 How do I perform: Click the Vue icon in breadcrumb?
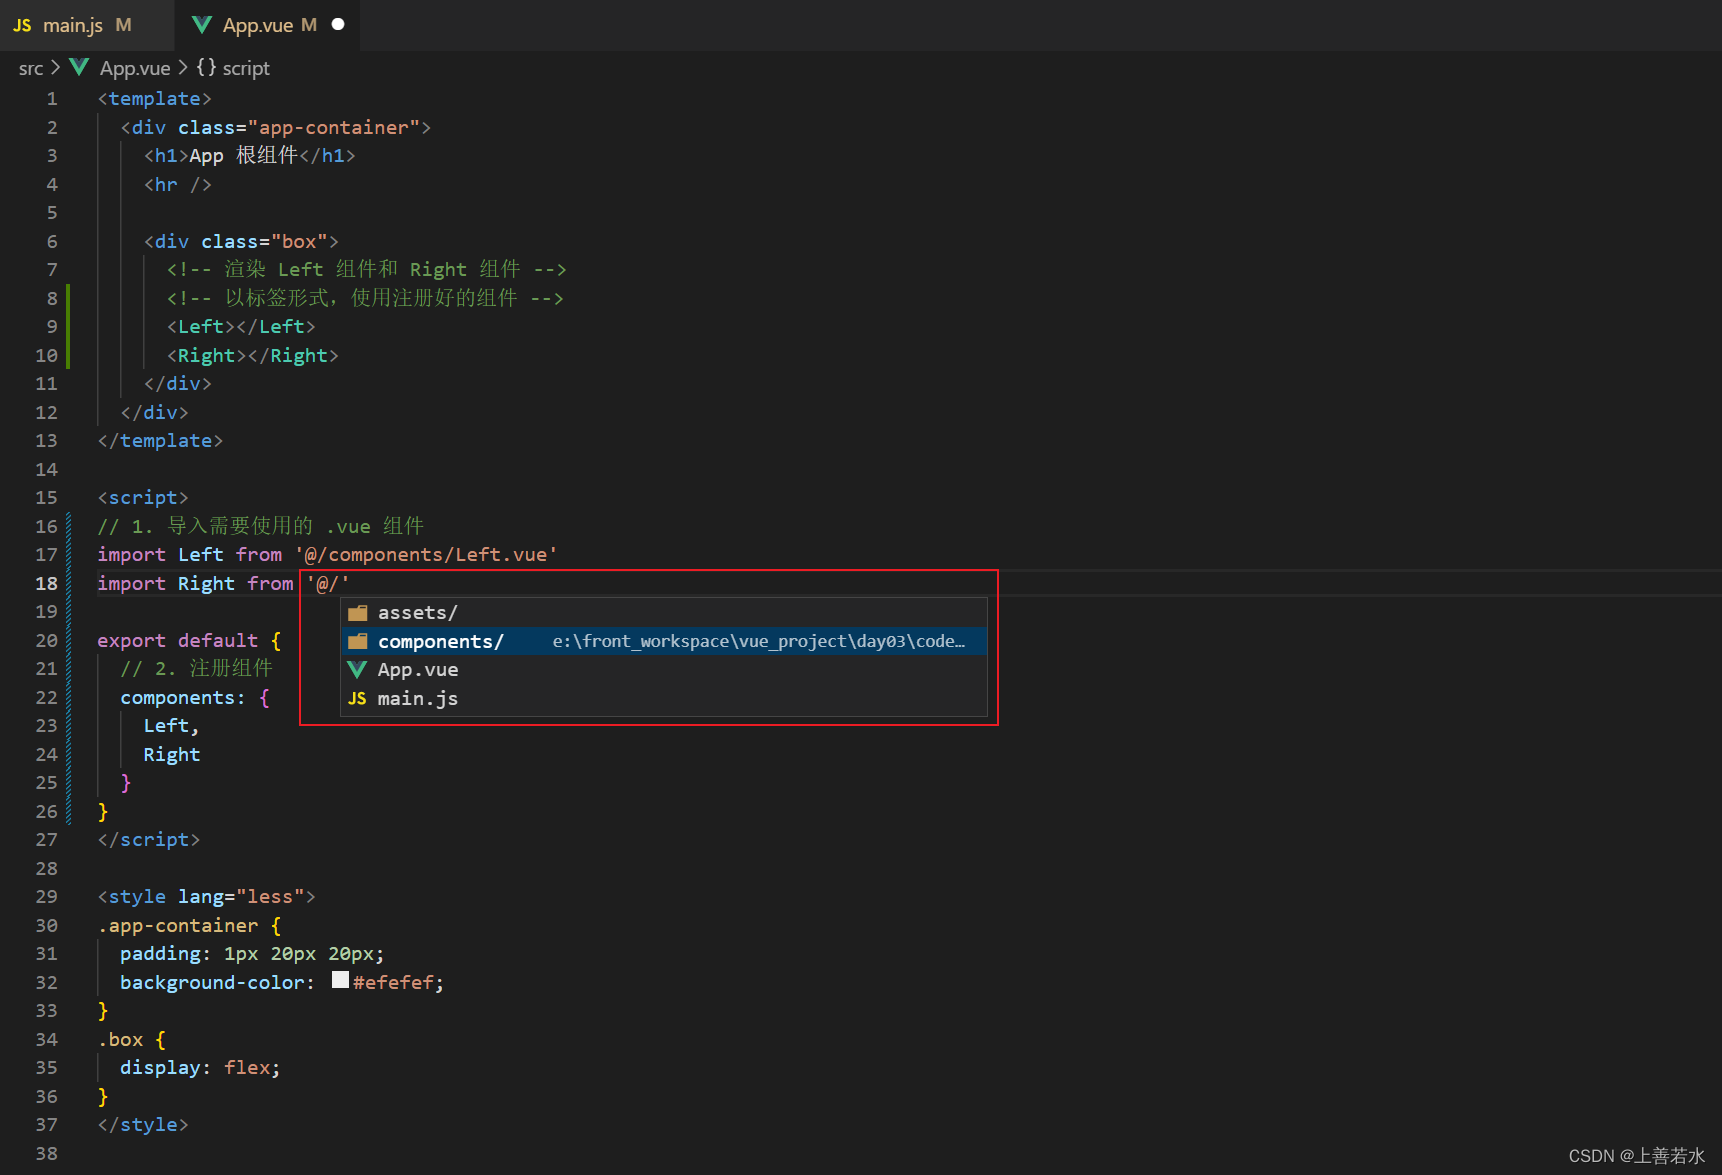80,68
